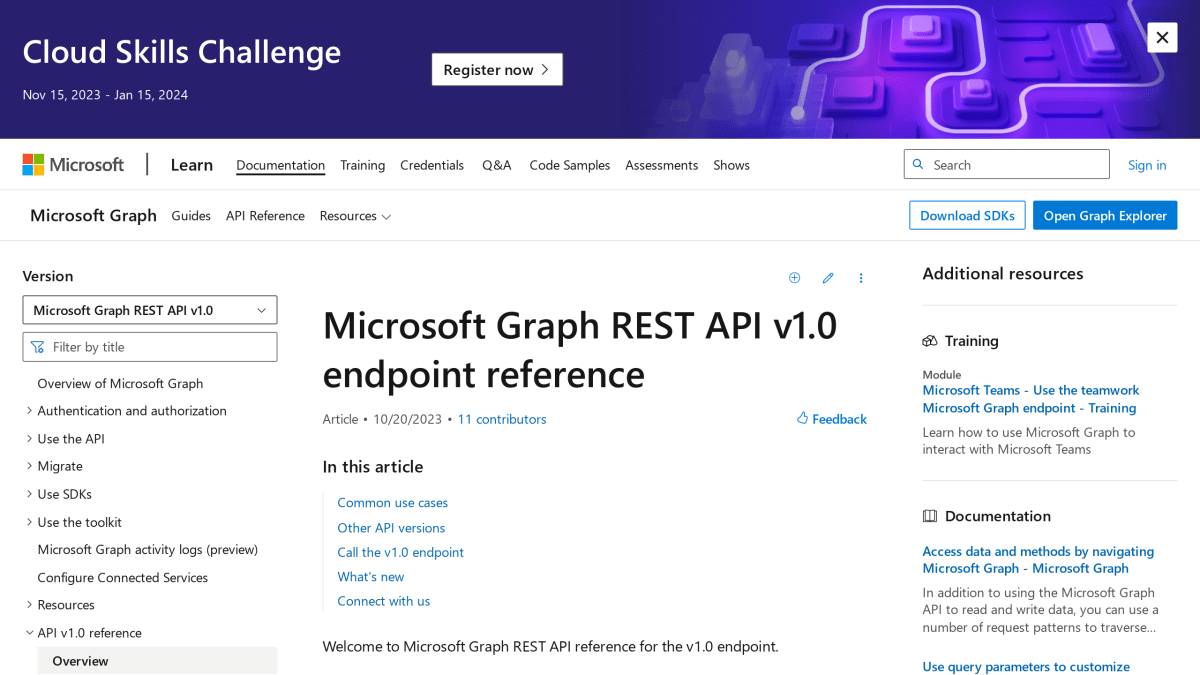Click the filter icon in Filter by title
This screenshot has width=1200, height=675.
tap(37, 347)
